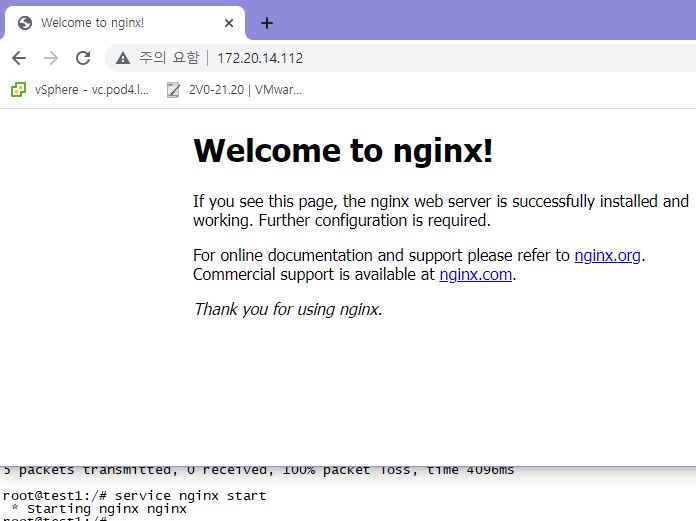Viewport: 696px width, 521px height.
Task: Click the Welcome to nginx! heading
Action: click(343, 151)
